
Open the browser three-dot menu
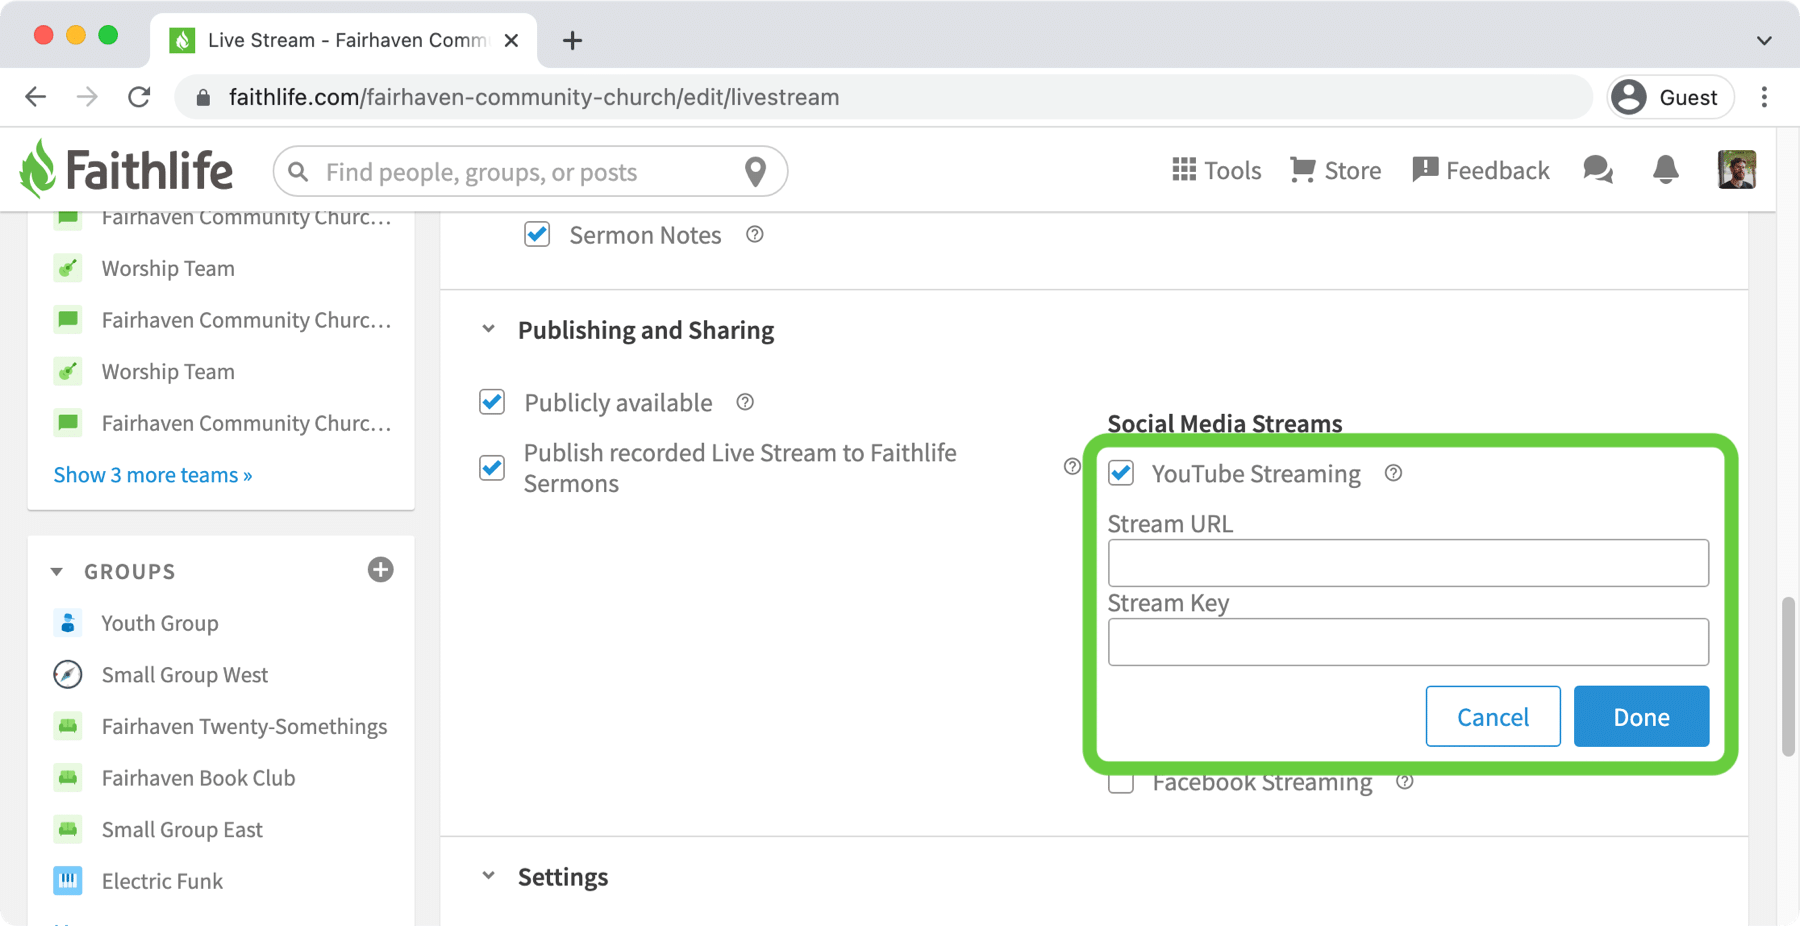tap(1764, 97)
